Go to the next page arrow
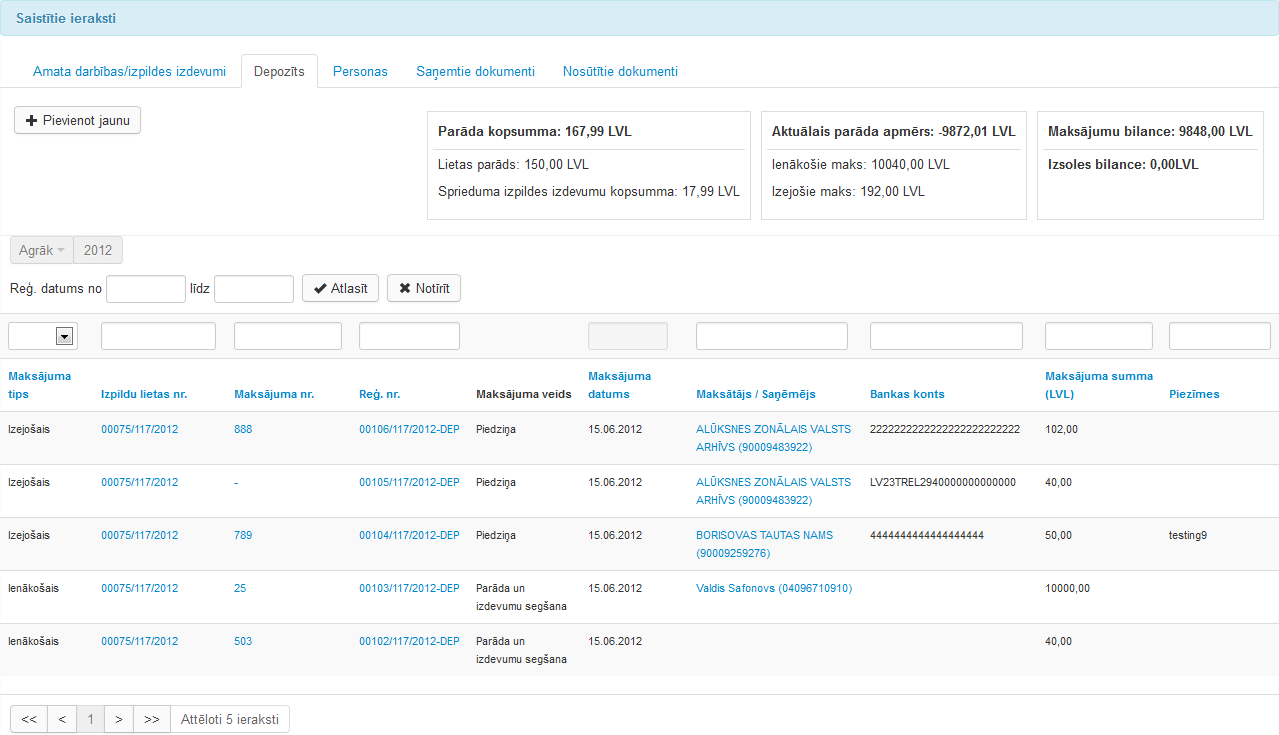 tap(118, 719)
